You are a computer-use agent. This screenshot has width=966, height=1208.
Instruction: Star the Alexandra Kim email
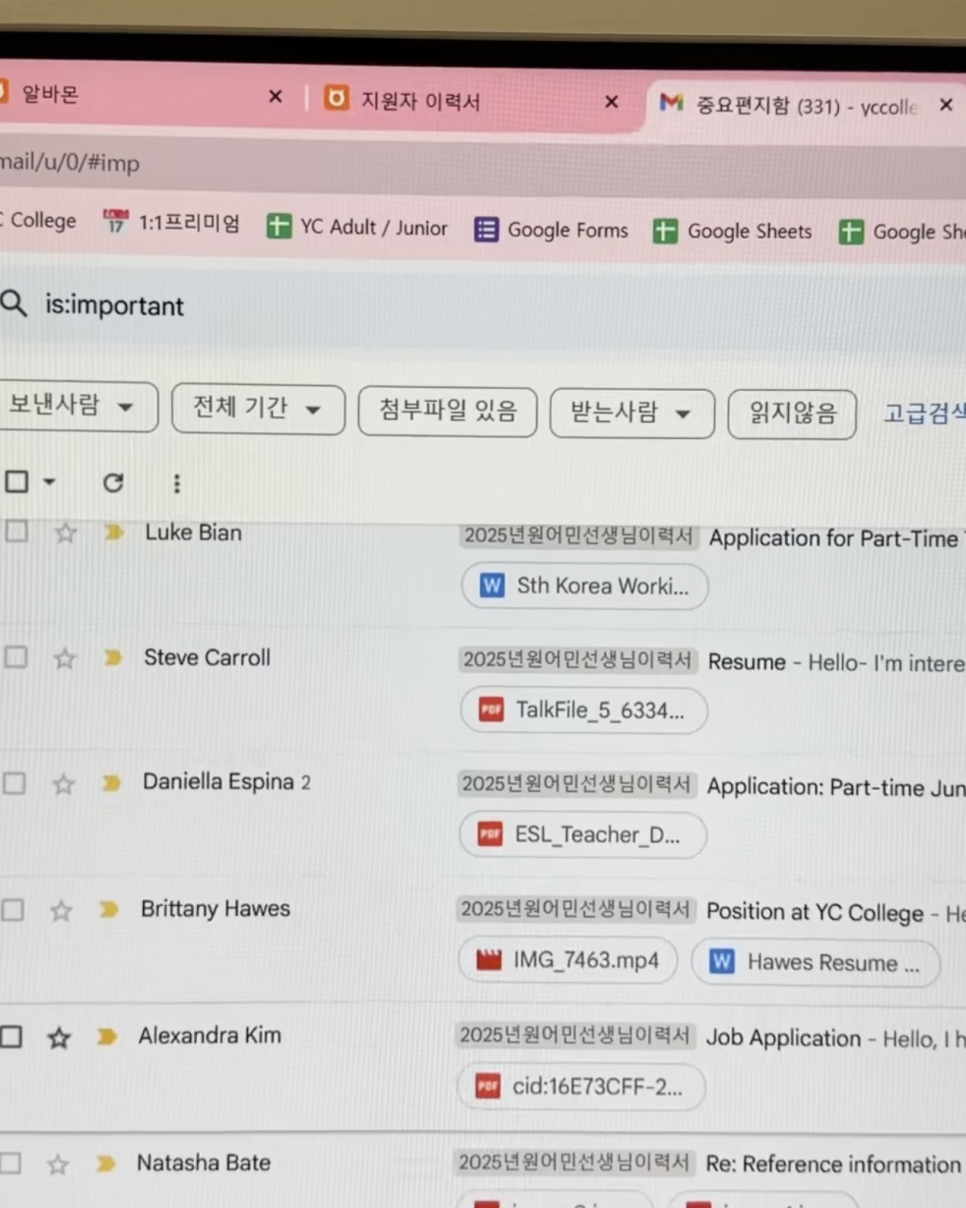(x=59, y=1037)
